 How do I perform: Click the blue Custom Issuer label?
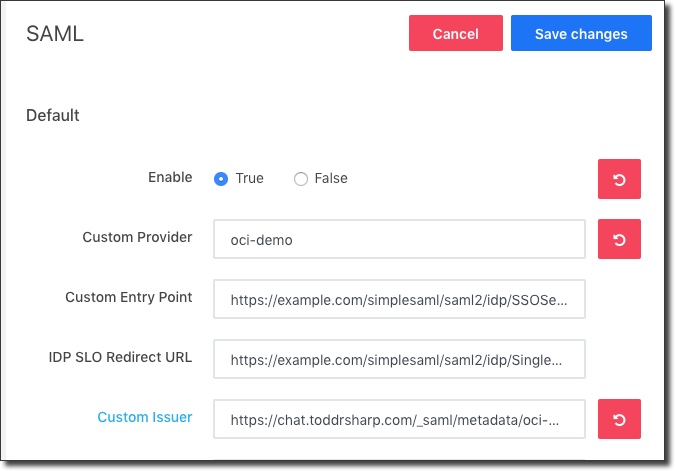144,417
